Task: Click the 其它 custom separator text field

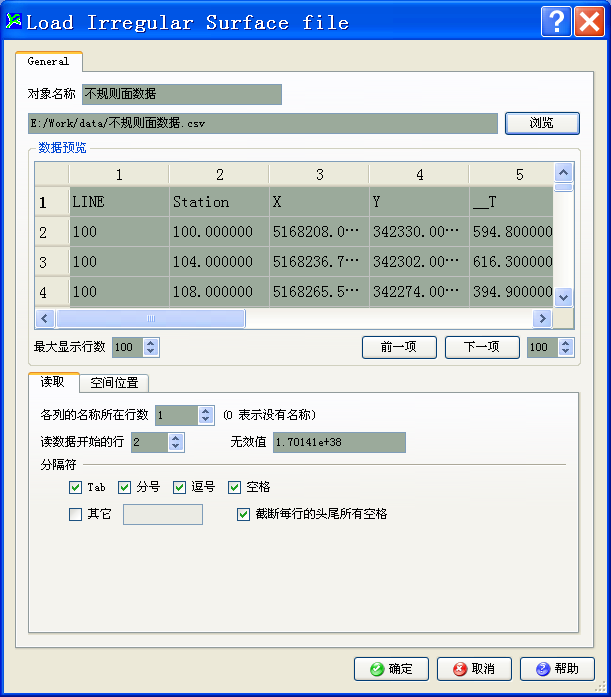Action: [x=163, y=514]
